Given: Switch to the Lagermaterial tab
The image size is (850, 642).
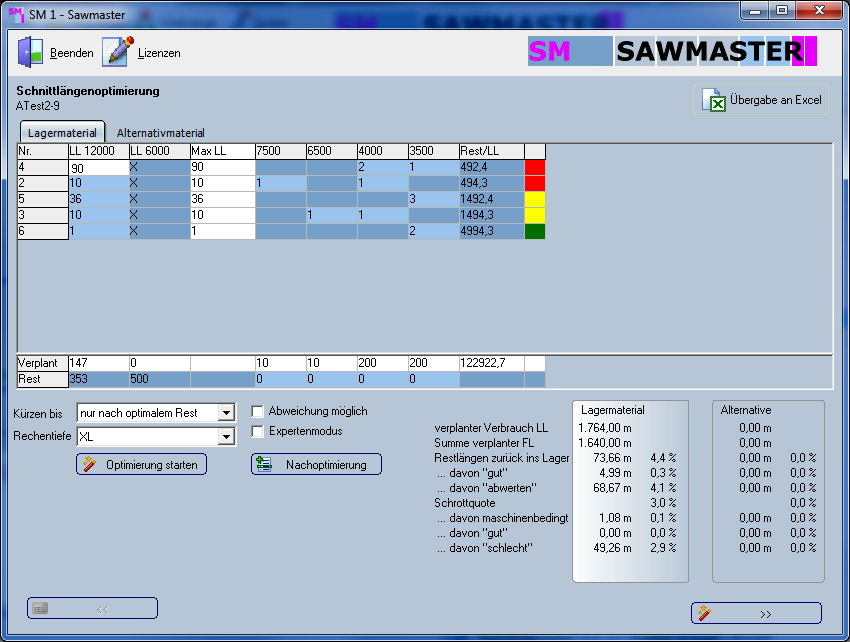Looking at the screenshot, I should pyautogui.click(x=62, y=133).
